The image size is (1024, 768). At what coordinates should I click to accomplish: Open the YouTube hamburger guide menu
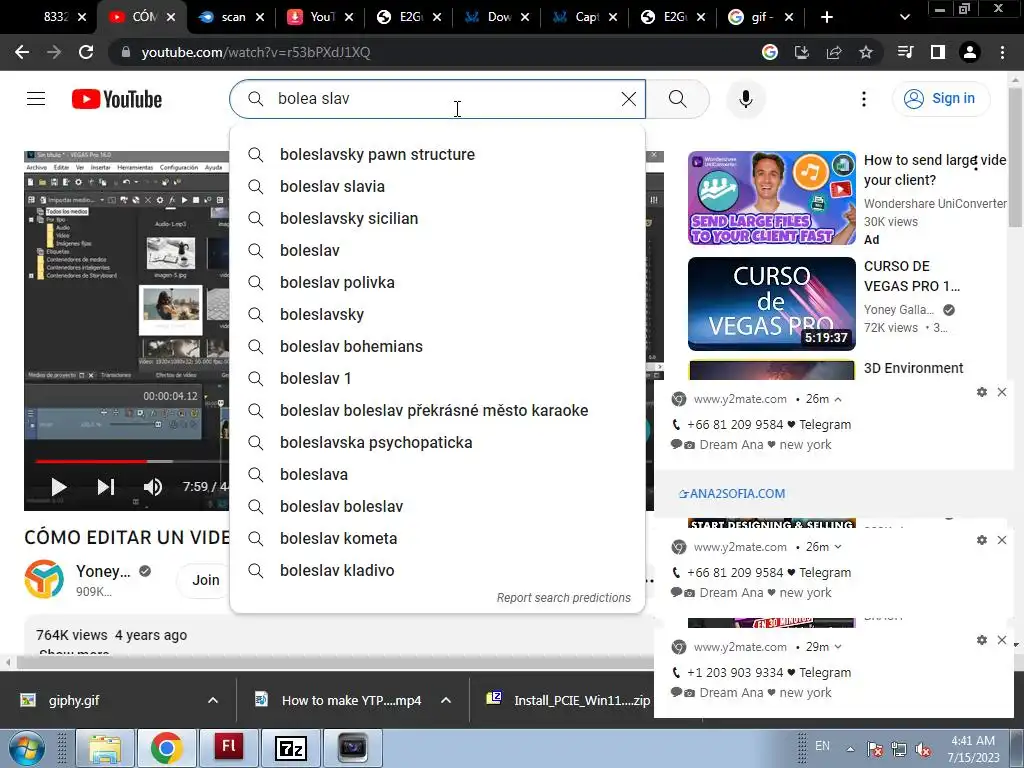[x=36, y=99]
